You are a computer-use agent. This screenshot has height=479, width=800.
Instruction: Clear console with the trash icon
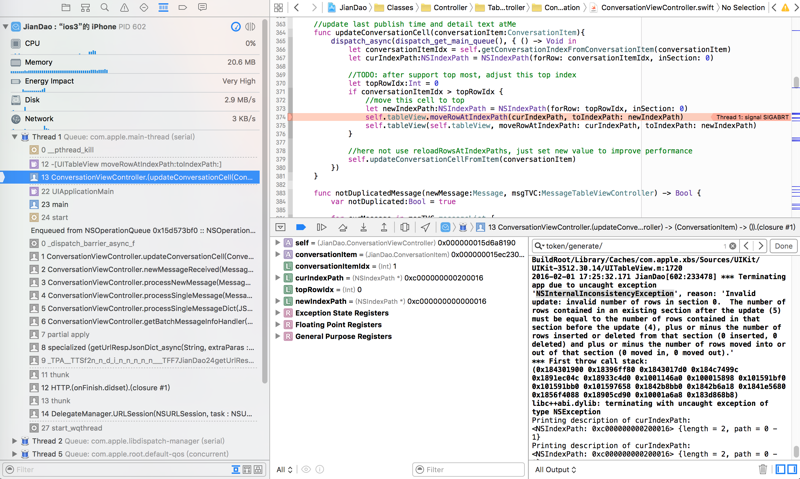click(x=763, y=469)
